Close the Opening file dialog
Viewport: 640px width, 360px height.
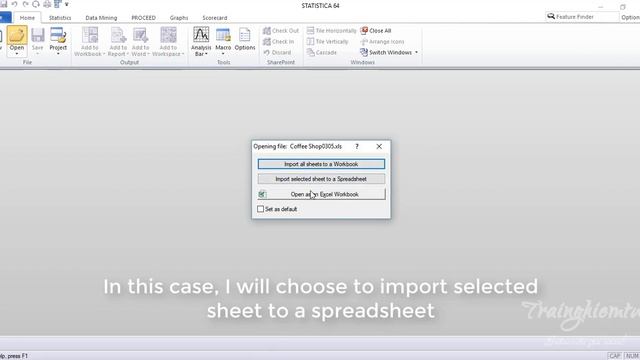point(379,146)
